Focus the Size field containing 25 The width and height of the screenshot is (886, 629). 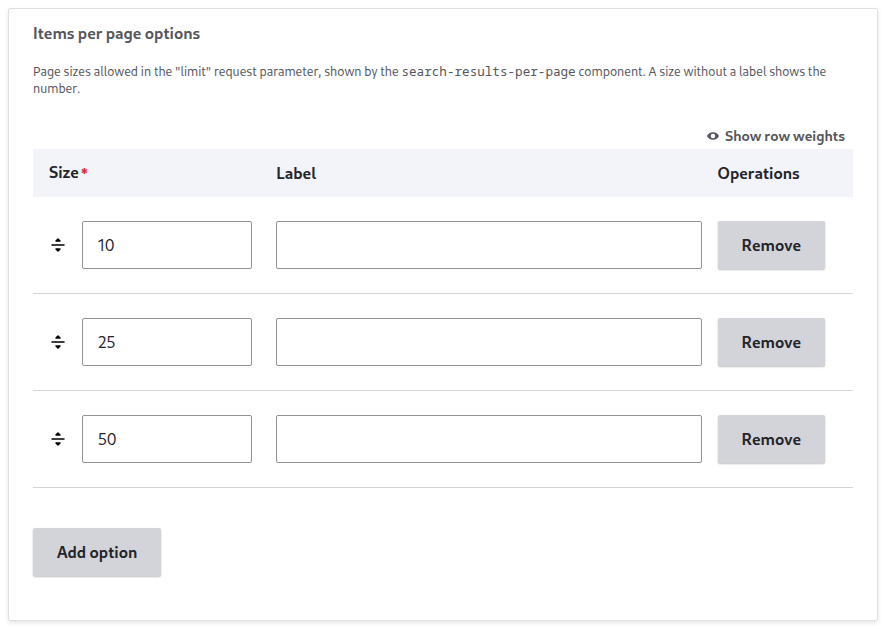[167, 342]
